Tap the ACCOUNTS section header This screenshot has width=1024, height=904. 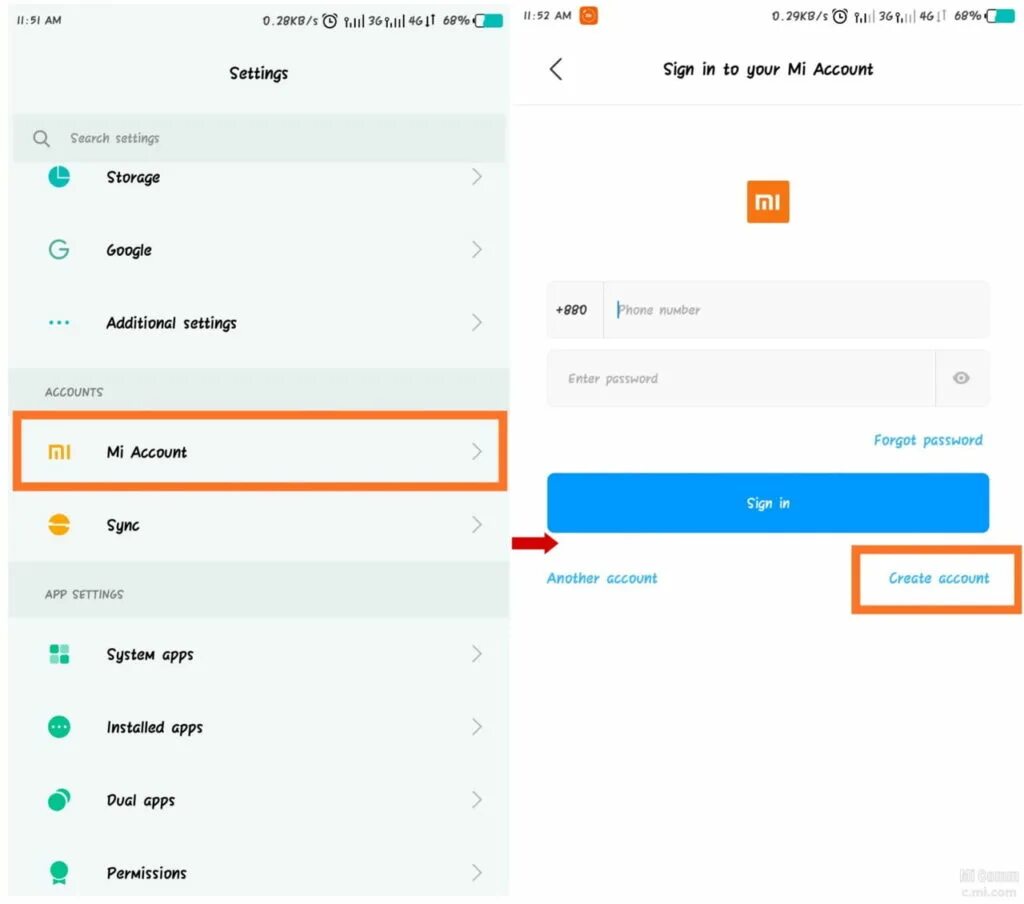tap(74, 392)
